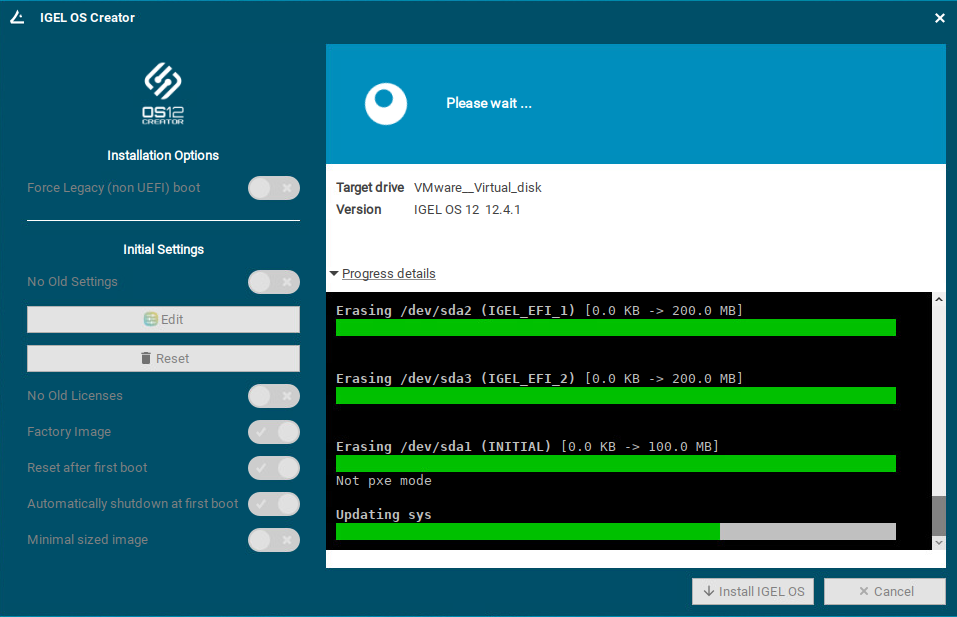Click the X icon on Cancel button
Image resolution: width=957 pixels, height=617 pixels.
[864, 591]
